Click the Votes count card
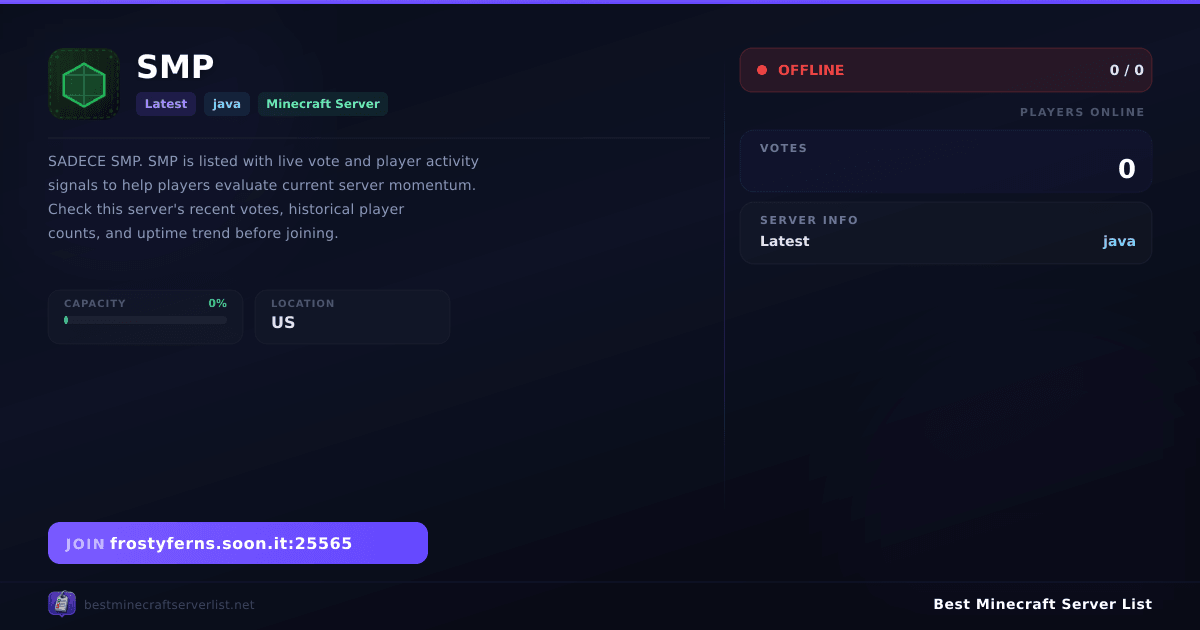This screenshot has height=630, width=1200. [x=946, y=161]
